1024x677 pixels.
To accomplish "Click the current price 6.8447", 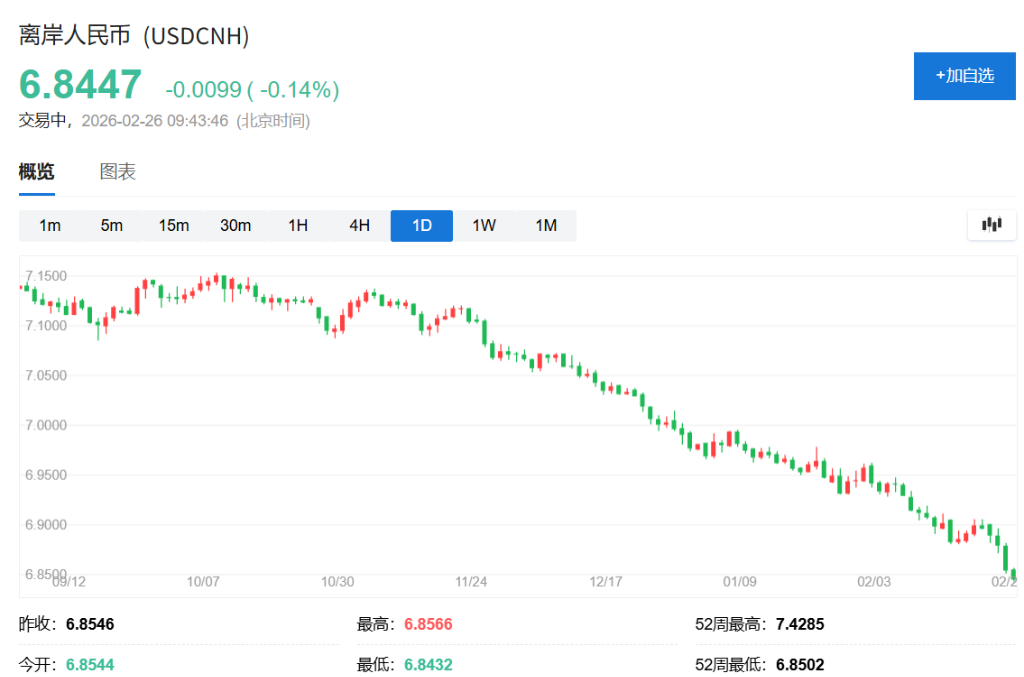I will tap(80, 84).
